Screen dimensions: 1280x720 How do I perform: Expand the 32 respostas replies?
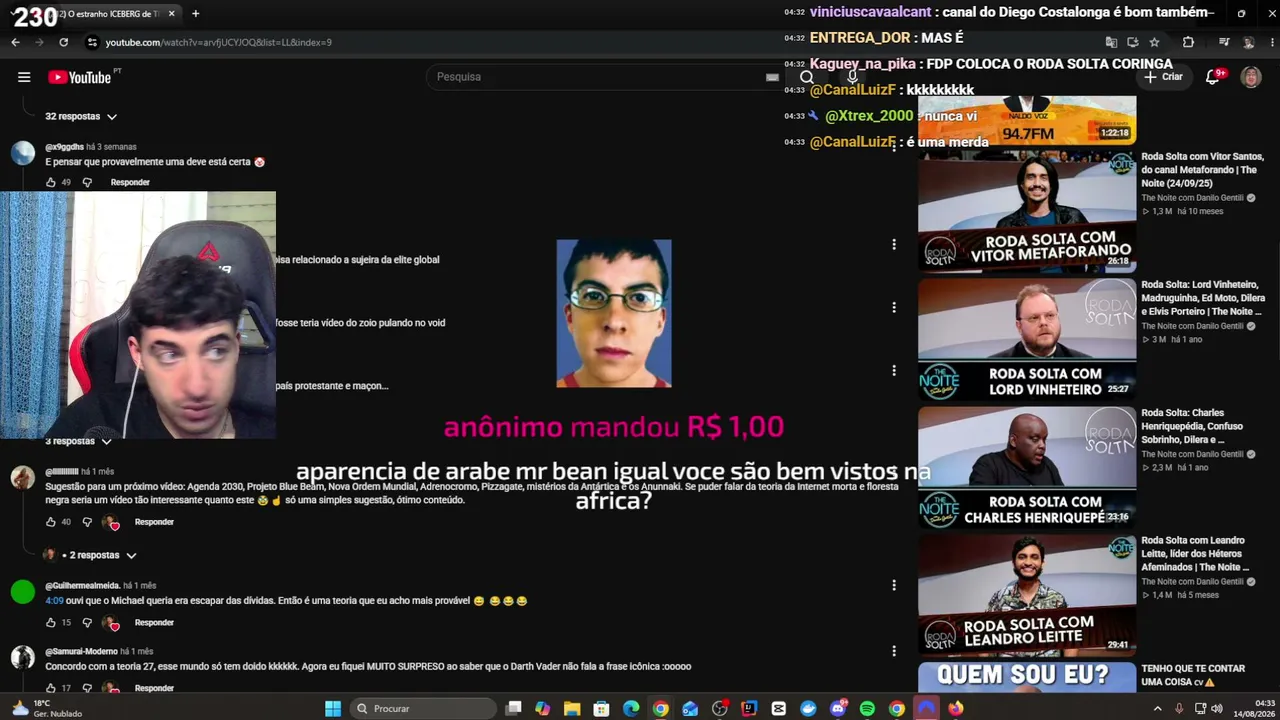pos(81,116)
